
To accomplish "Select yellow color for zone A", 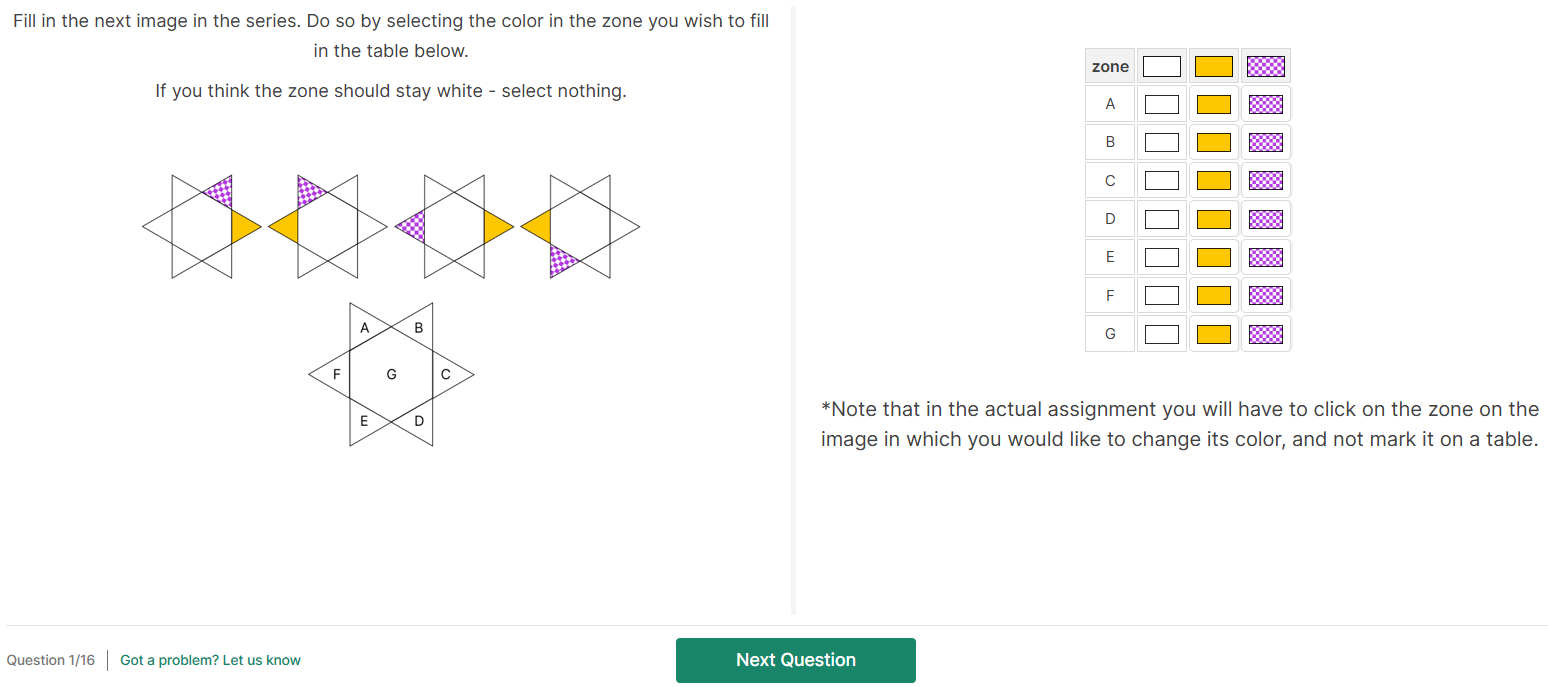I will tap(1213, 104).
